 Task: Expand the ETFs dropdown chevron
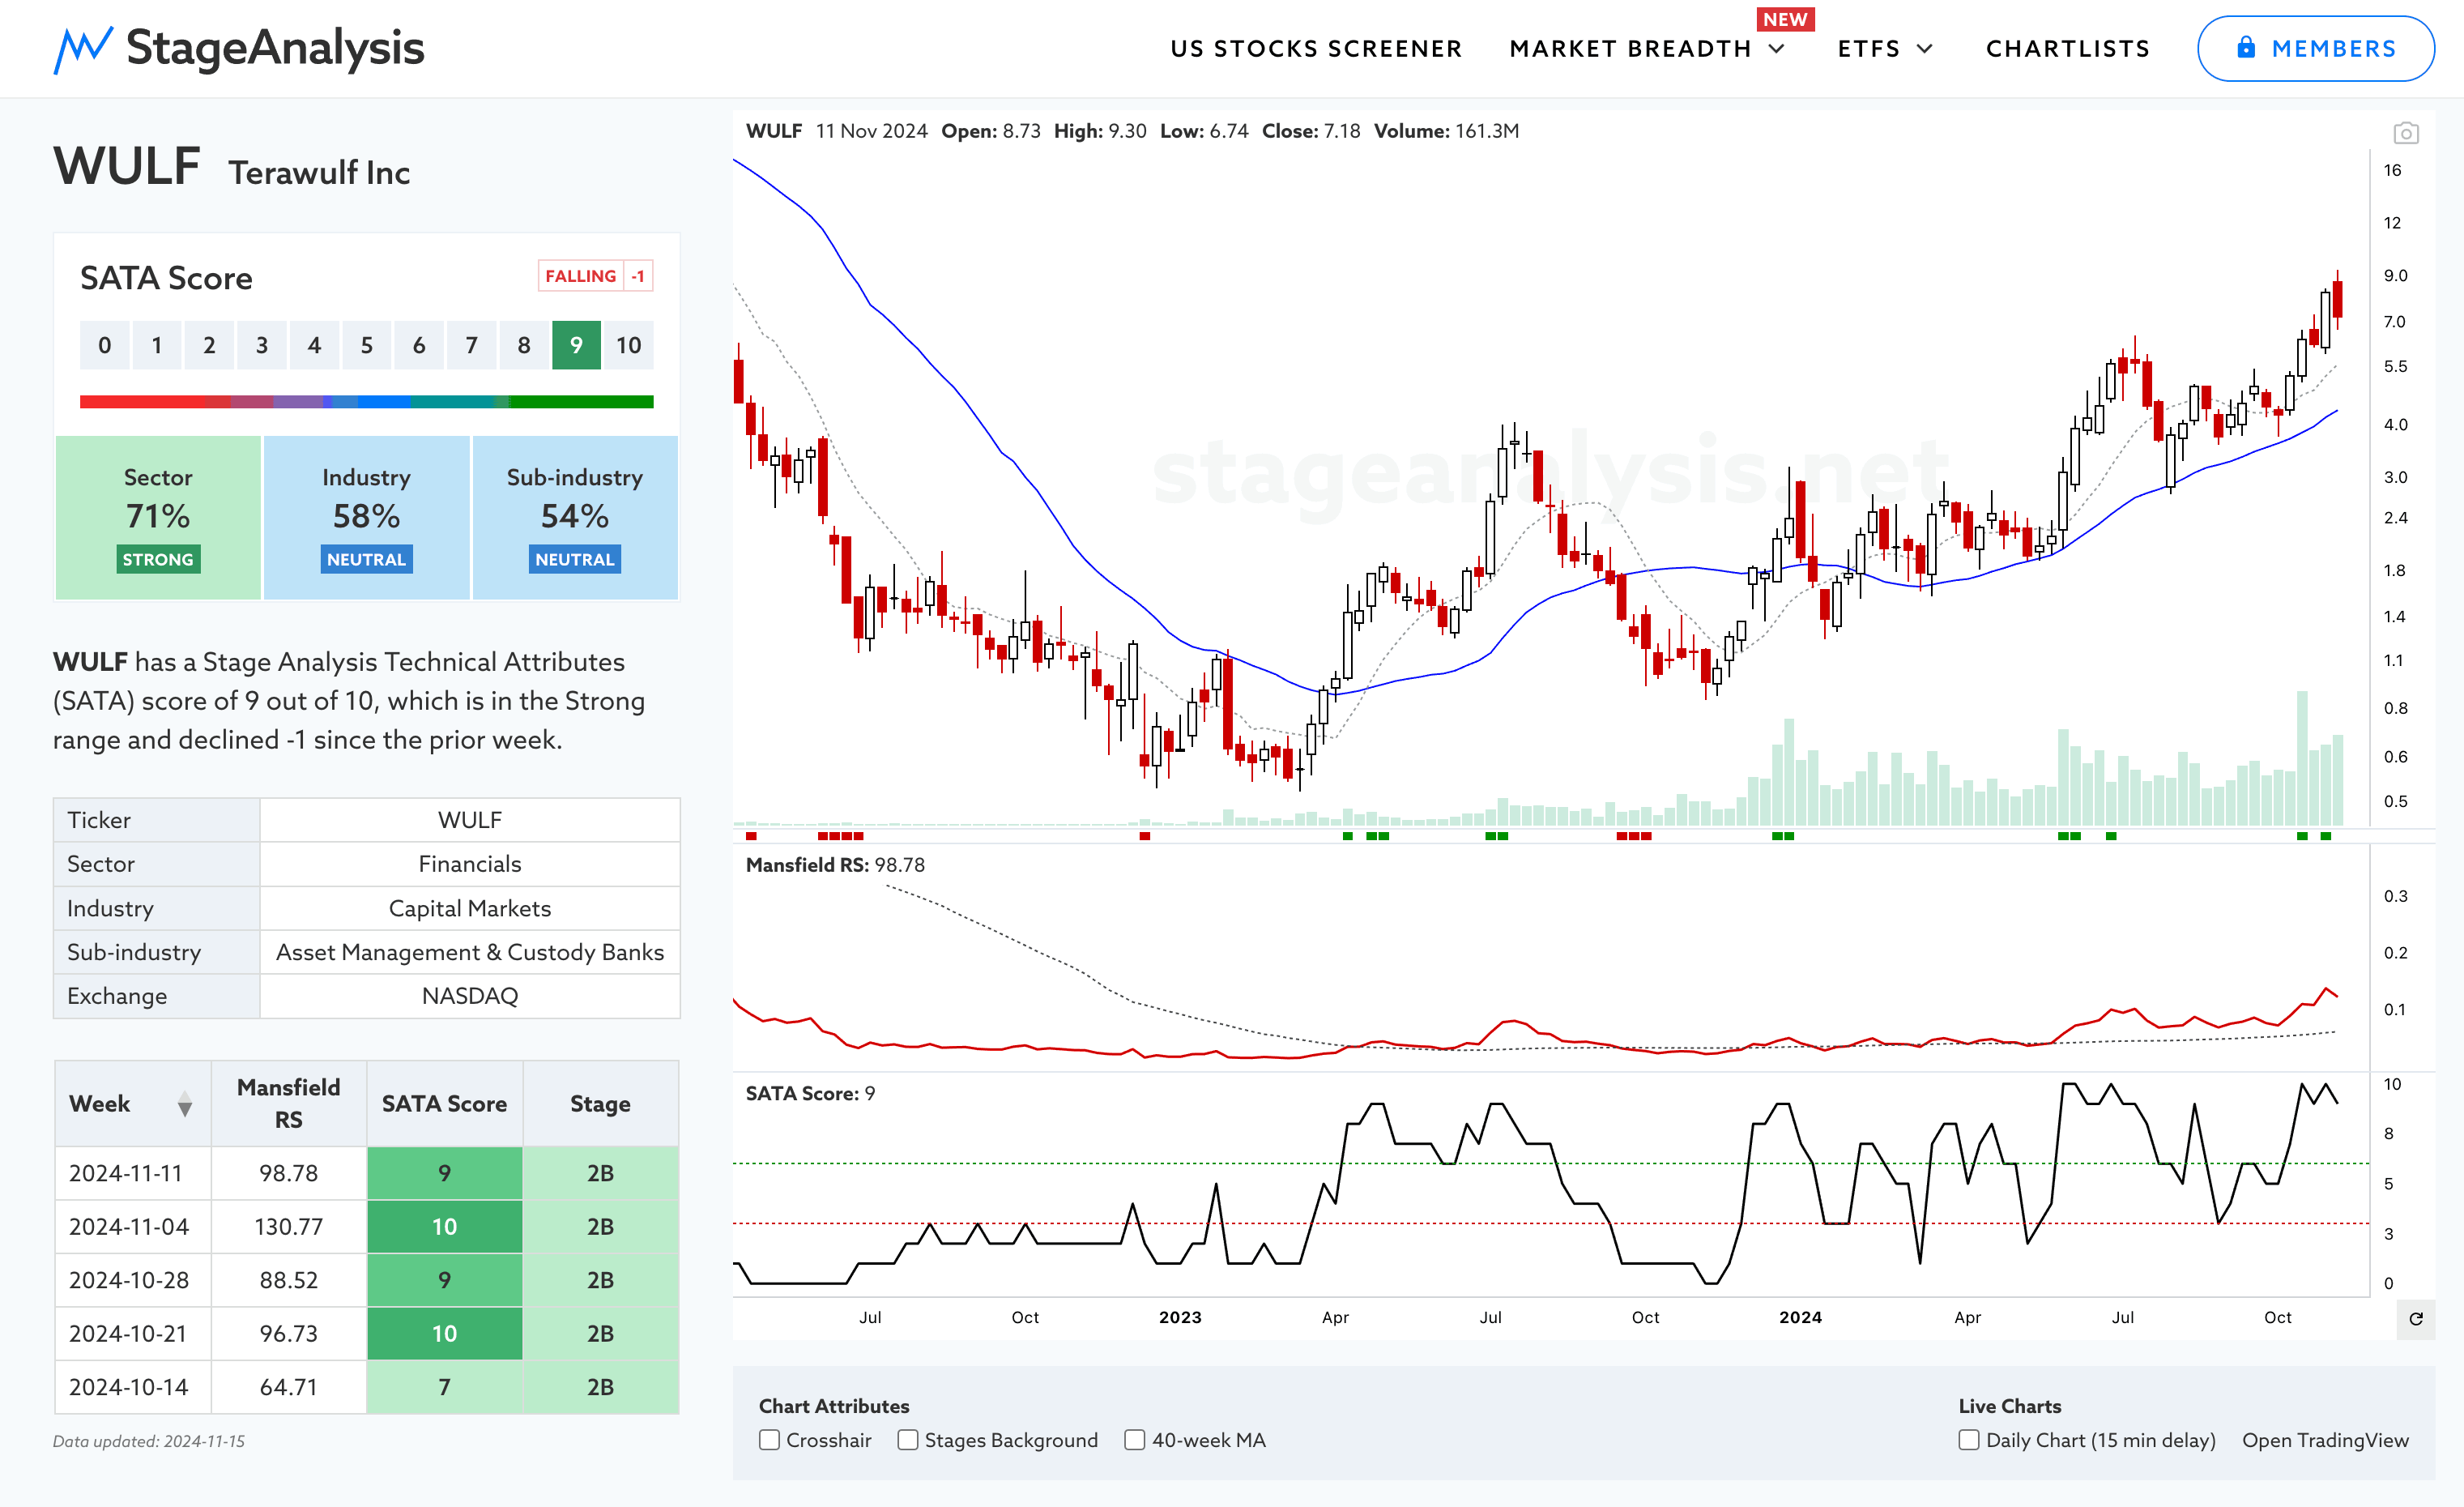[x=1925, y=49]
